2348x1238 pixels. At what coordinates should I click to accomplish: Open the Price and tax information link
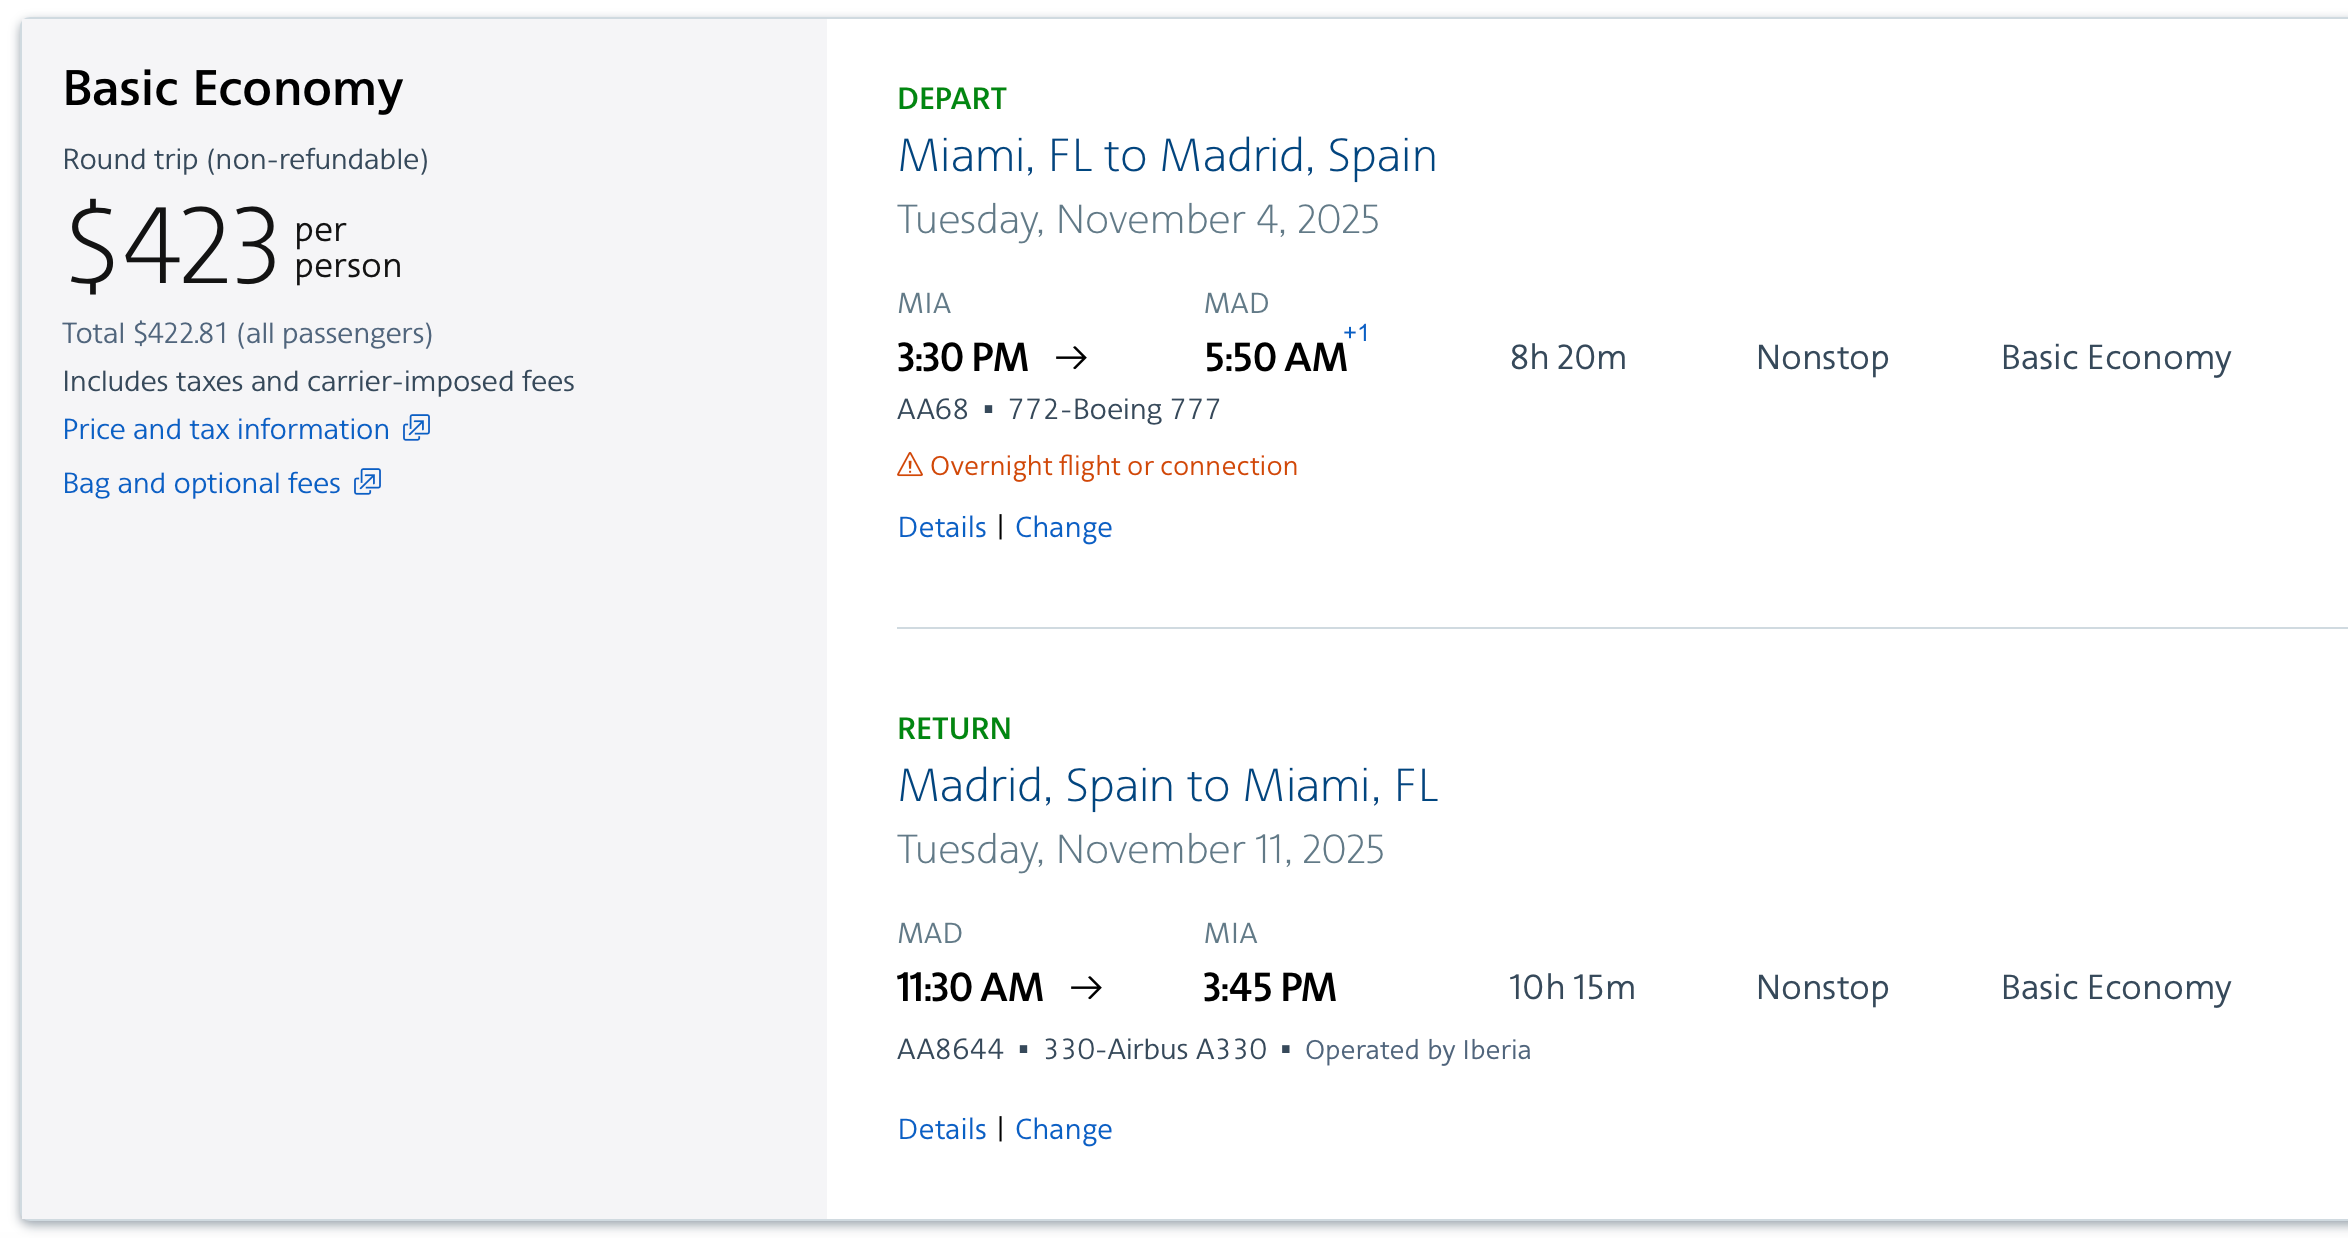[226, 429]
